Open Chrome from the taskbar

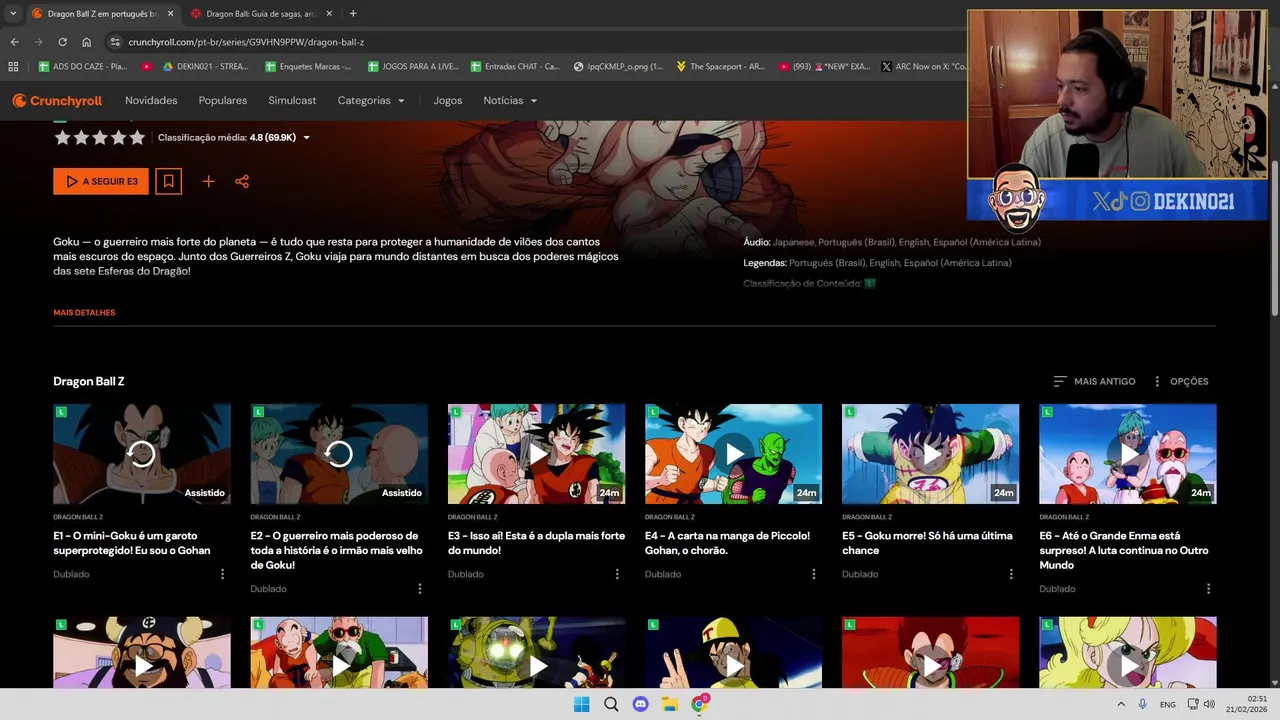pos(700,704)
